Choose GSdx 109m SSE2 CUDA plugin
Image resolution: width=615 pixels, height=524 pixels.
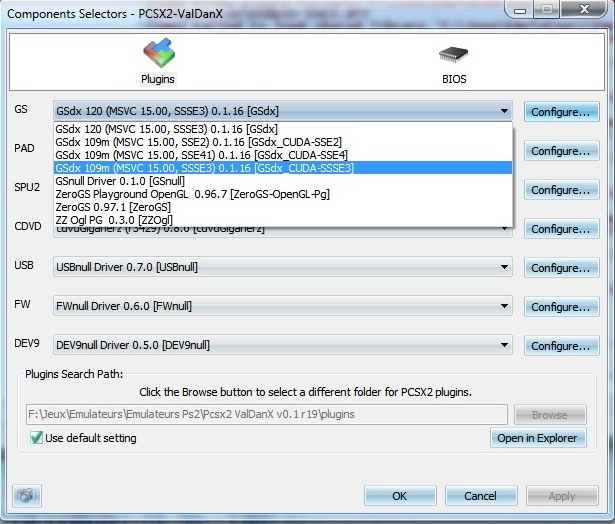tap(283, 142)
